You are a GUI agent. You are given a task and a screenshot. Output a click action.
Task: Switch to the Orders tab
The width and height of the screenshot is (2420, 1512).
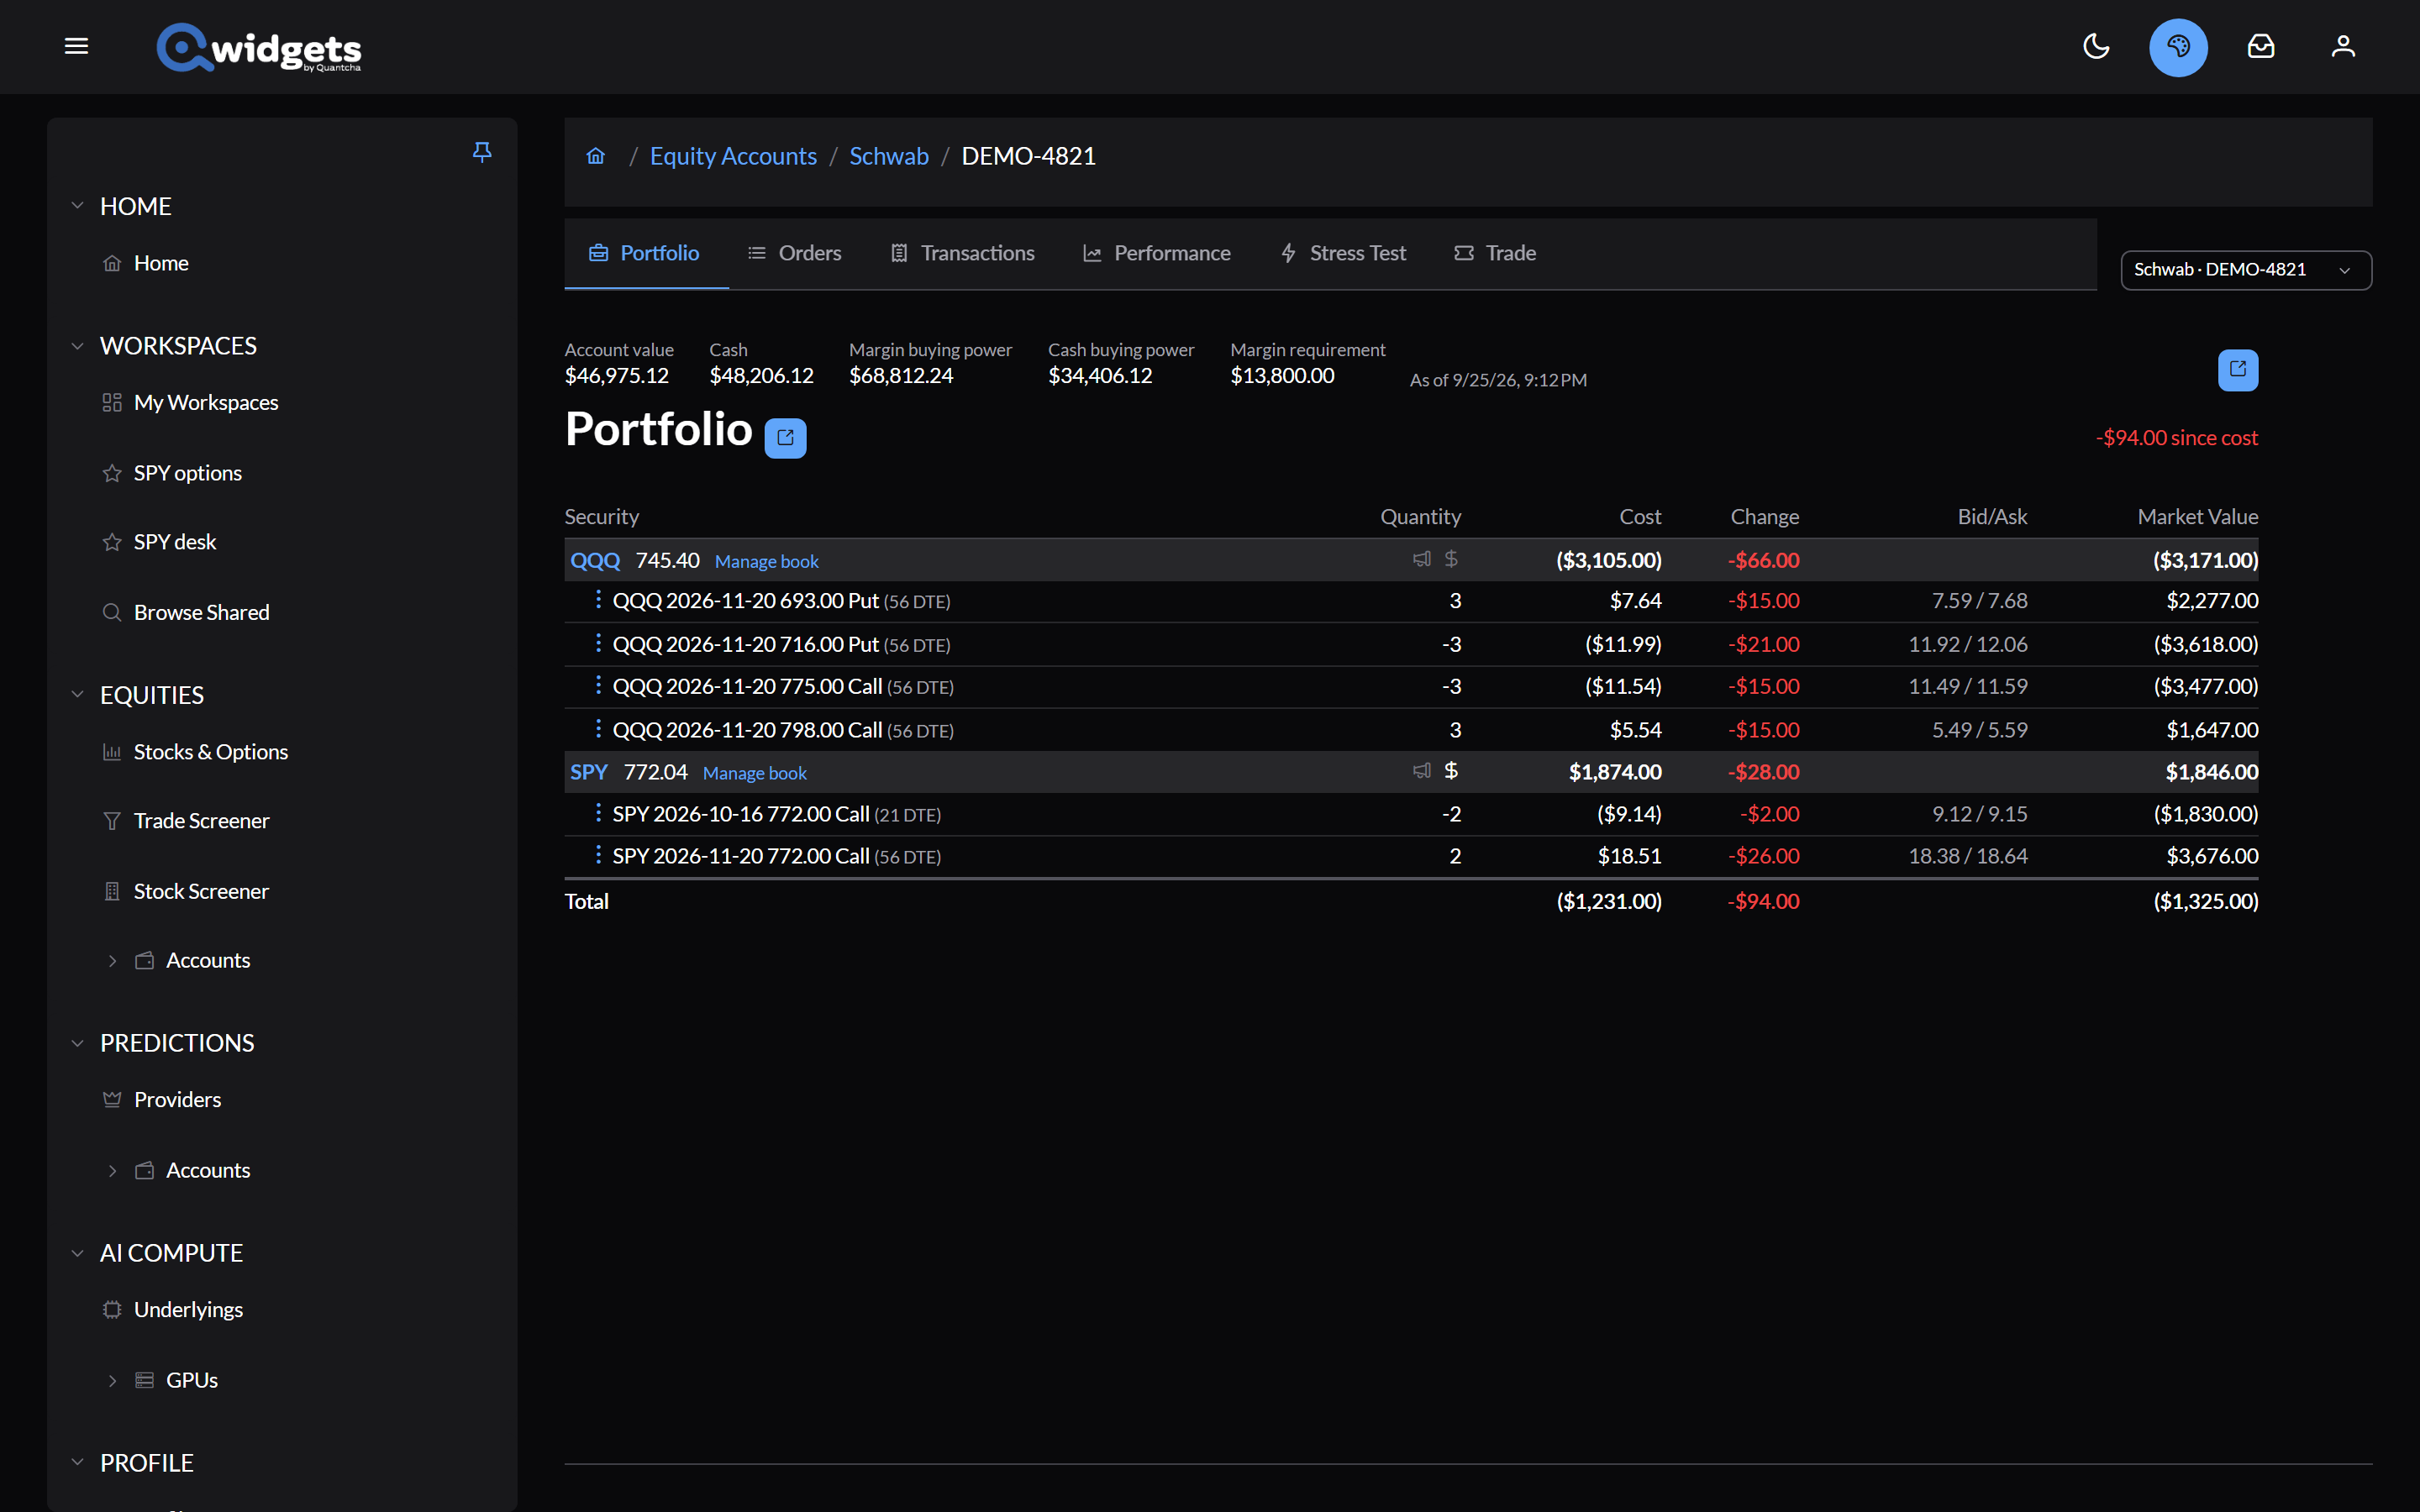(x=795, y=253)
